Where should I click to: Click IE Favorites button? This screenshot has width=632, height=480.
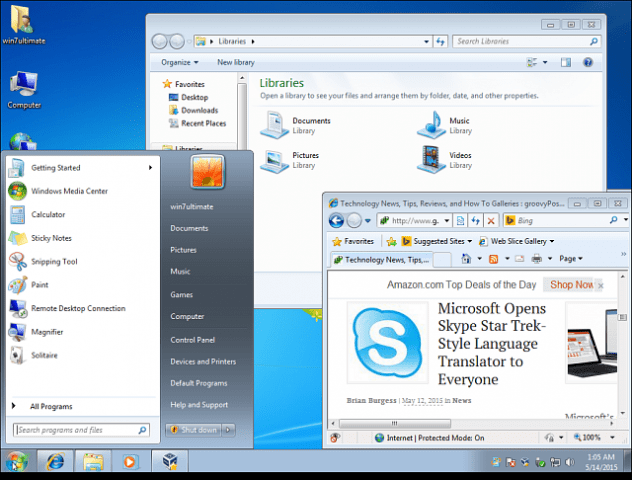click(353, 241)
